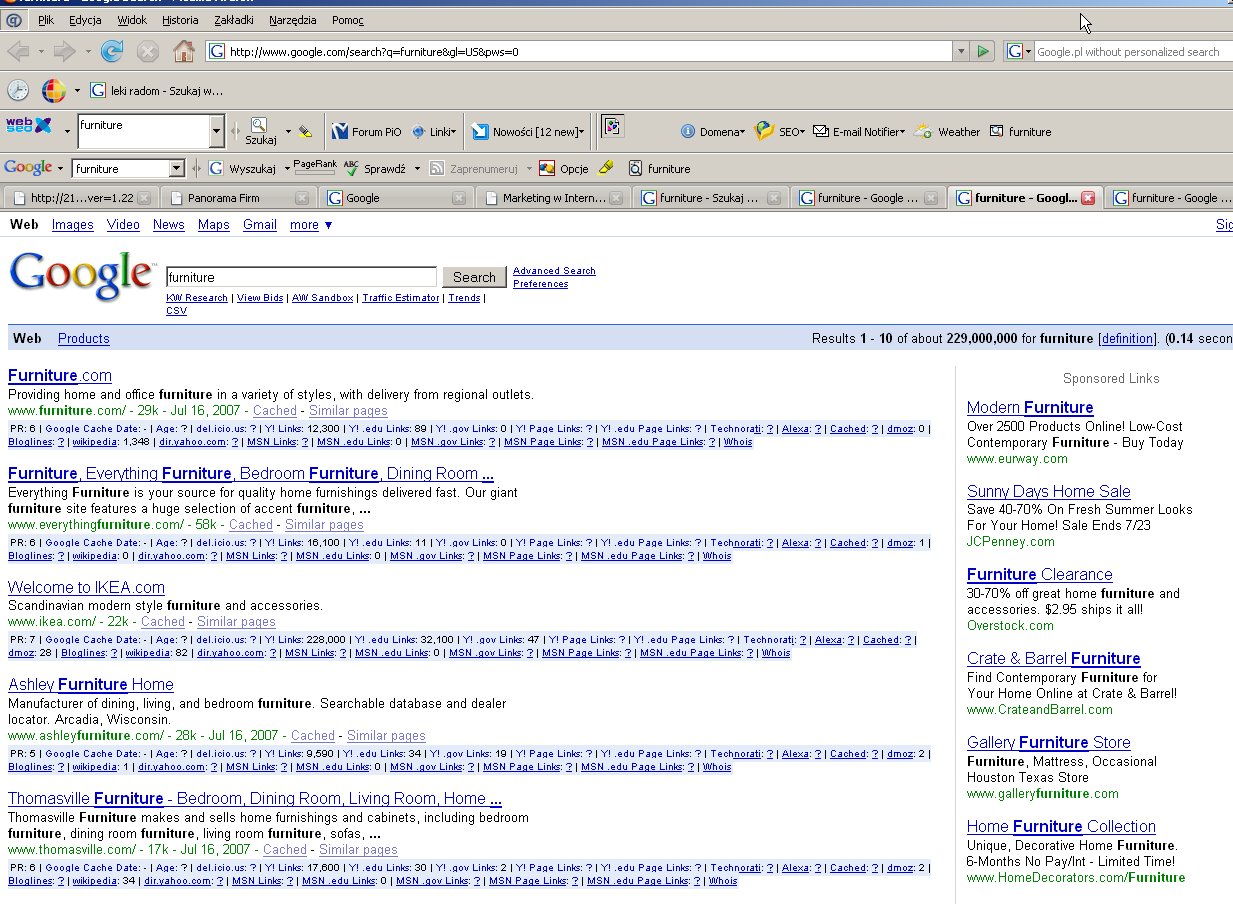Click the @ icon left of the Plik menu
This screenshot has width=1233, height=904.
(14, 20)
